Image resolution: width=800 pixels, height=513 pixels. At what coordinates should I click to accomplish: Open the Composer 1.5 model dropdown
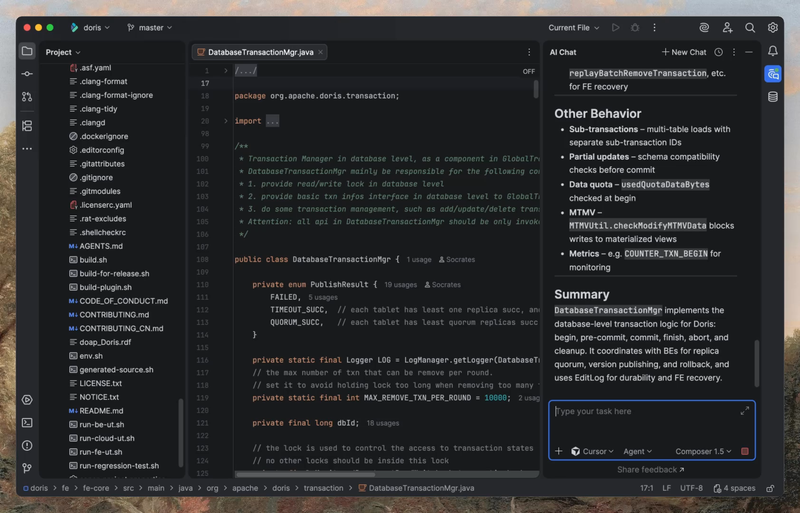pyautogui.click(x=704, y=451)
